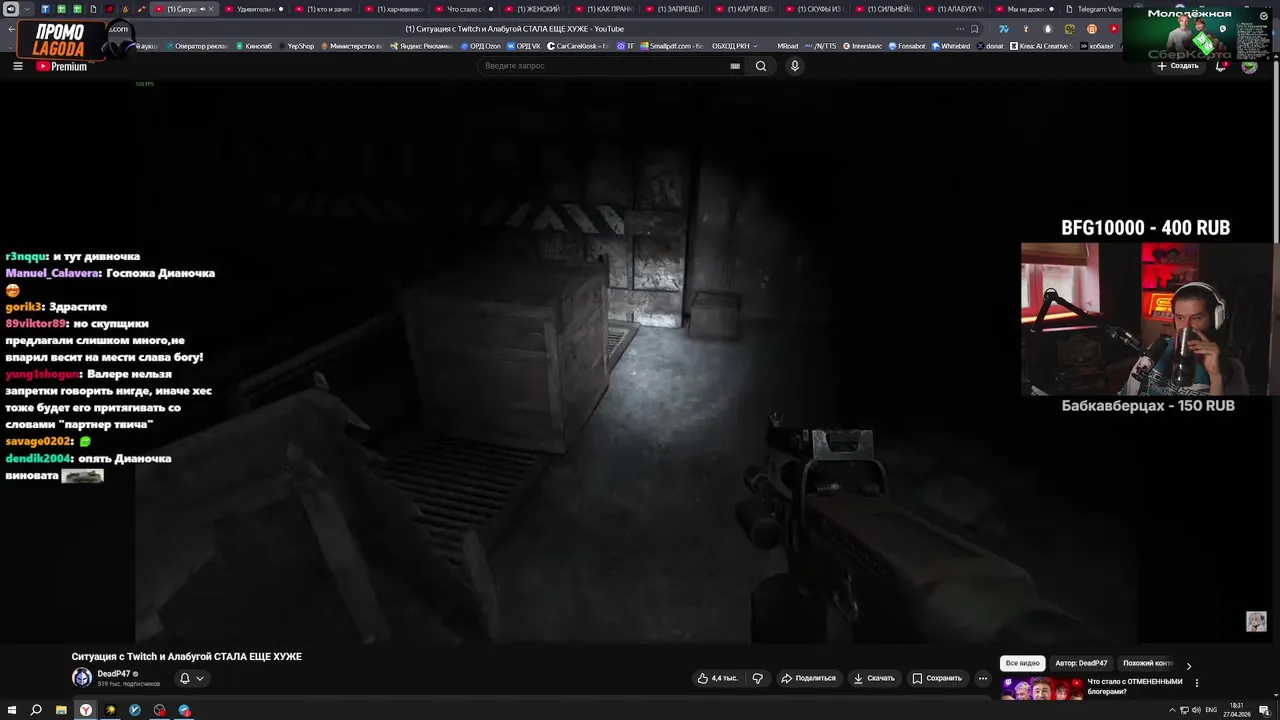Image resolution: width=1280 pixels, height=720 pixels.
Task: Open the Кинопаб bookmark
Action: pos(253,46)
